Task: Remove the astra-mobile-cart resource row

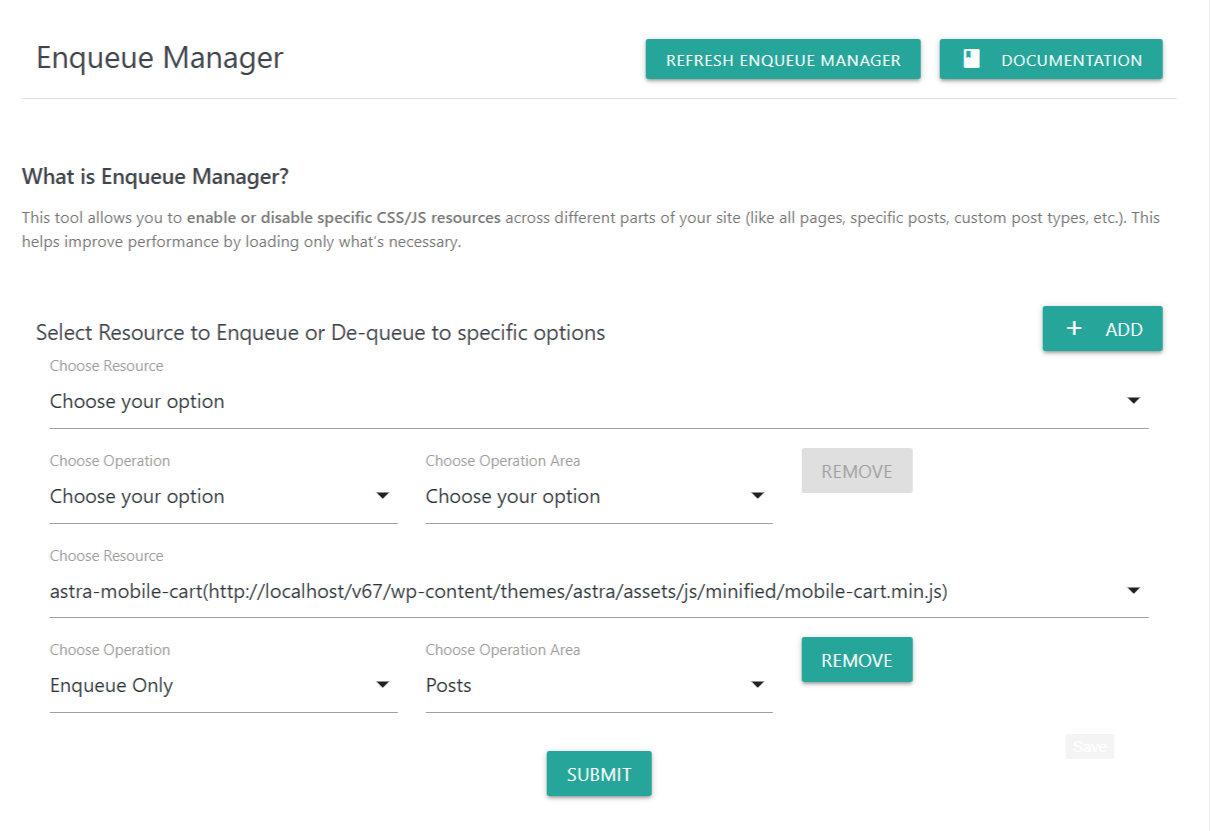Action: pyautogui.click(x=857, y=660)
